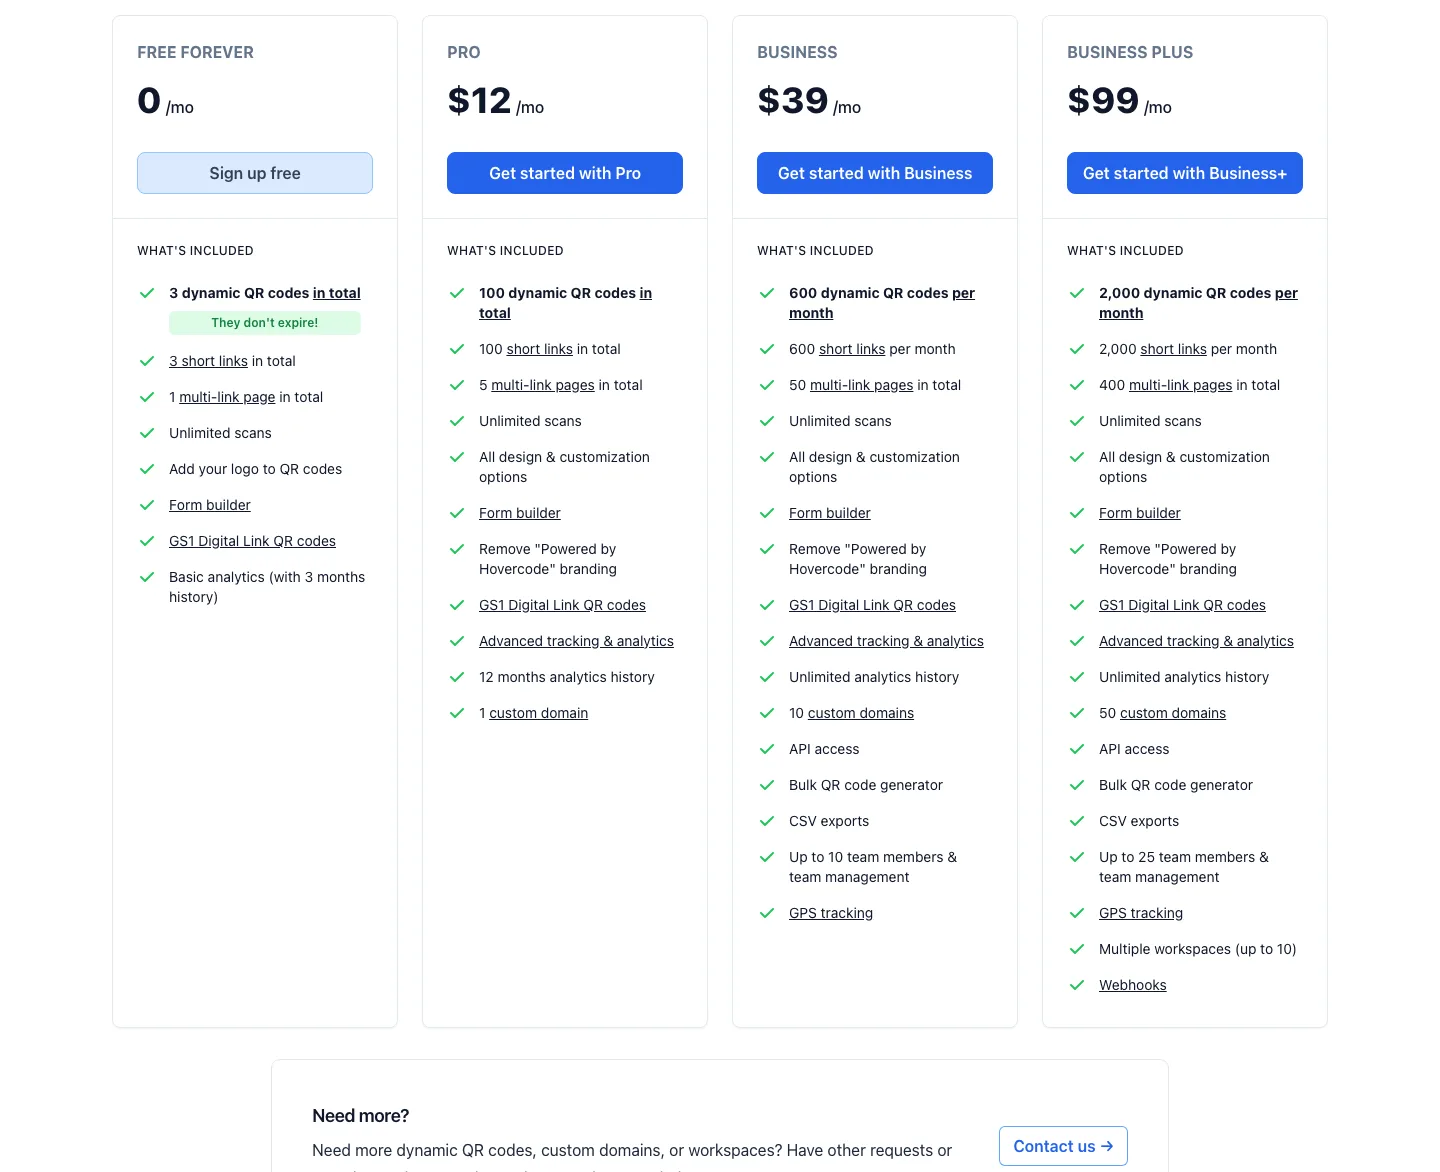The image size is (1440, 1172).
Task: Click the $99 /mo Business Plus price
Action: [1119, 101]
